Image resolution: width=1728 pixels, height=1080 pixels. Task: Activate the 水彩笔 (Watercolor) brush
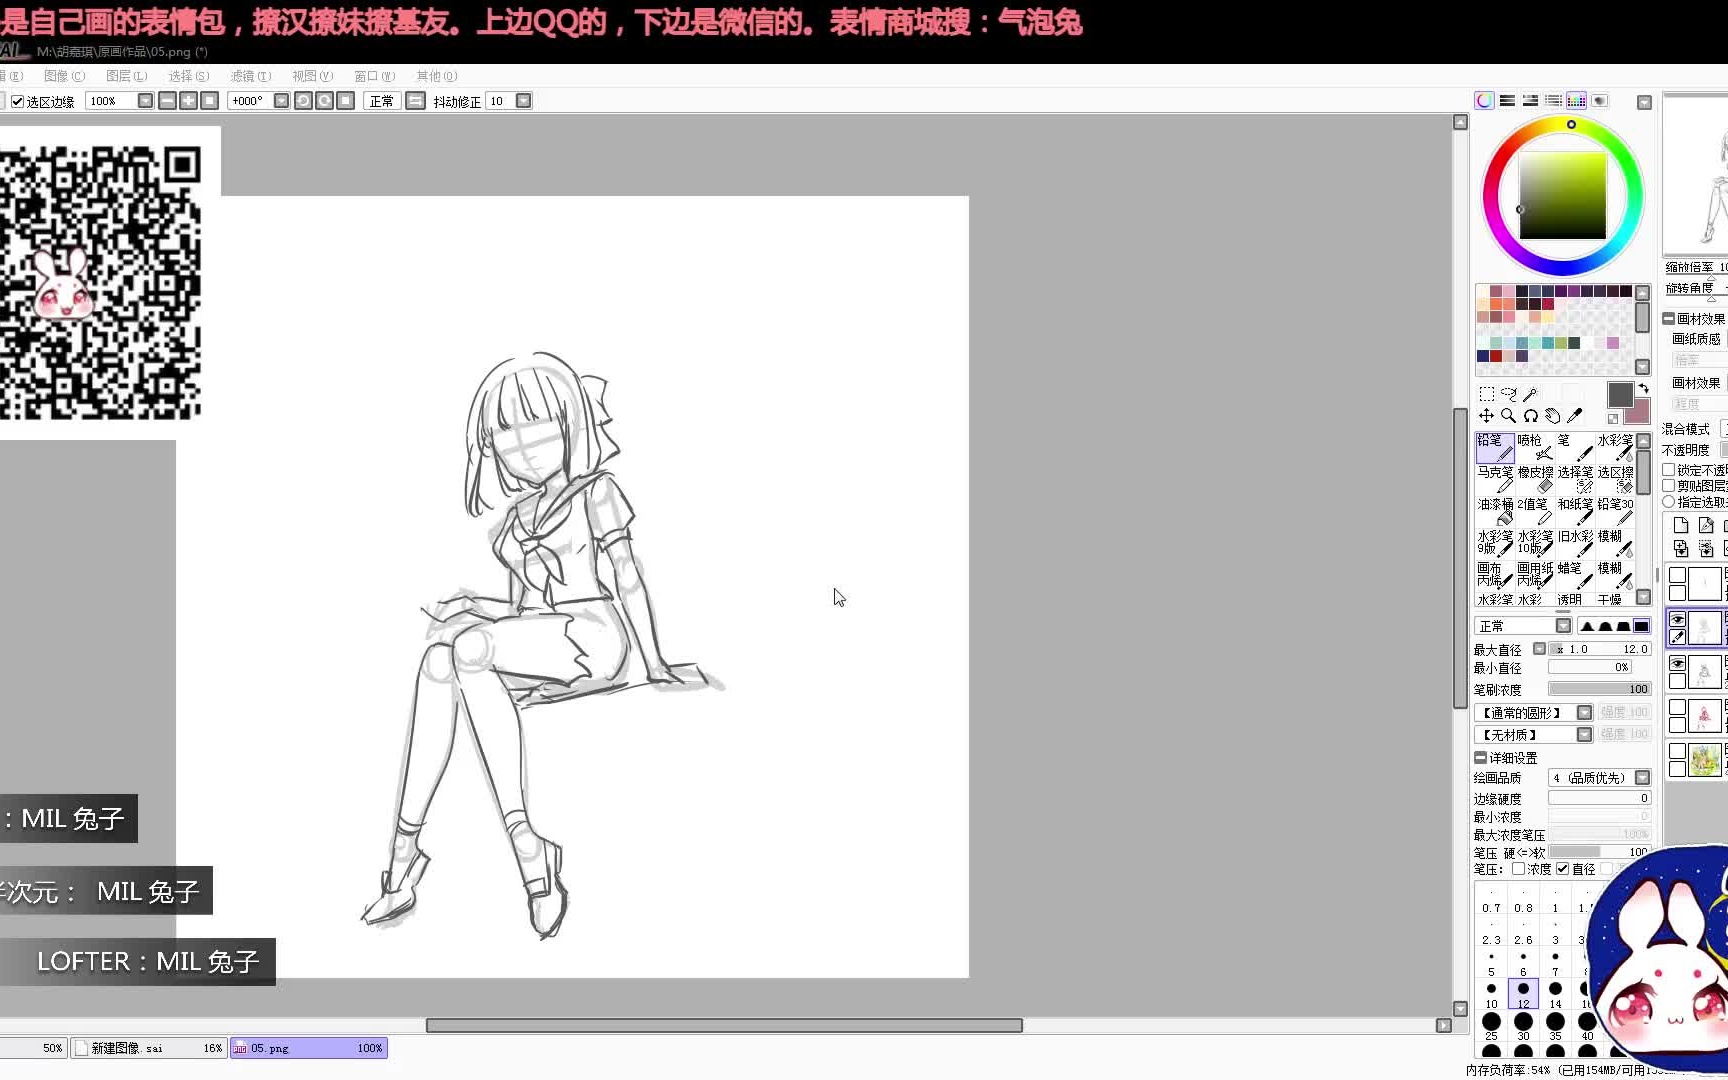pyautogui.click(x=1614, y=449)
